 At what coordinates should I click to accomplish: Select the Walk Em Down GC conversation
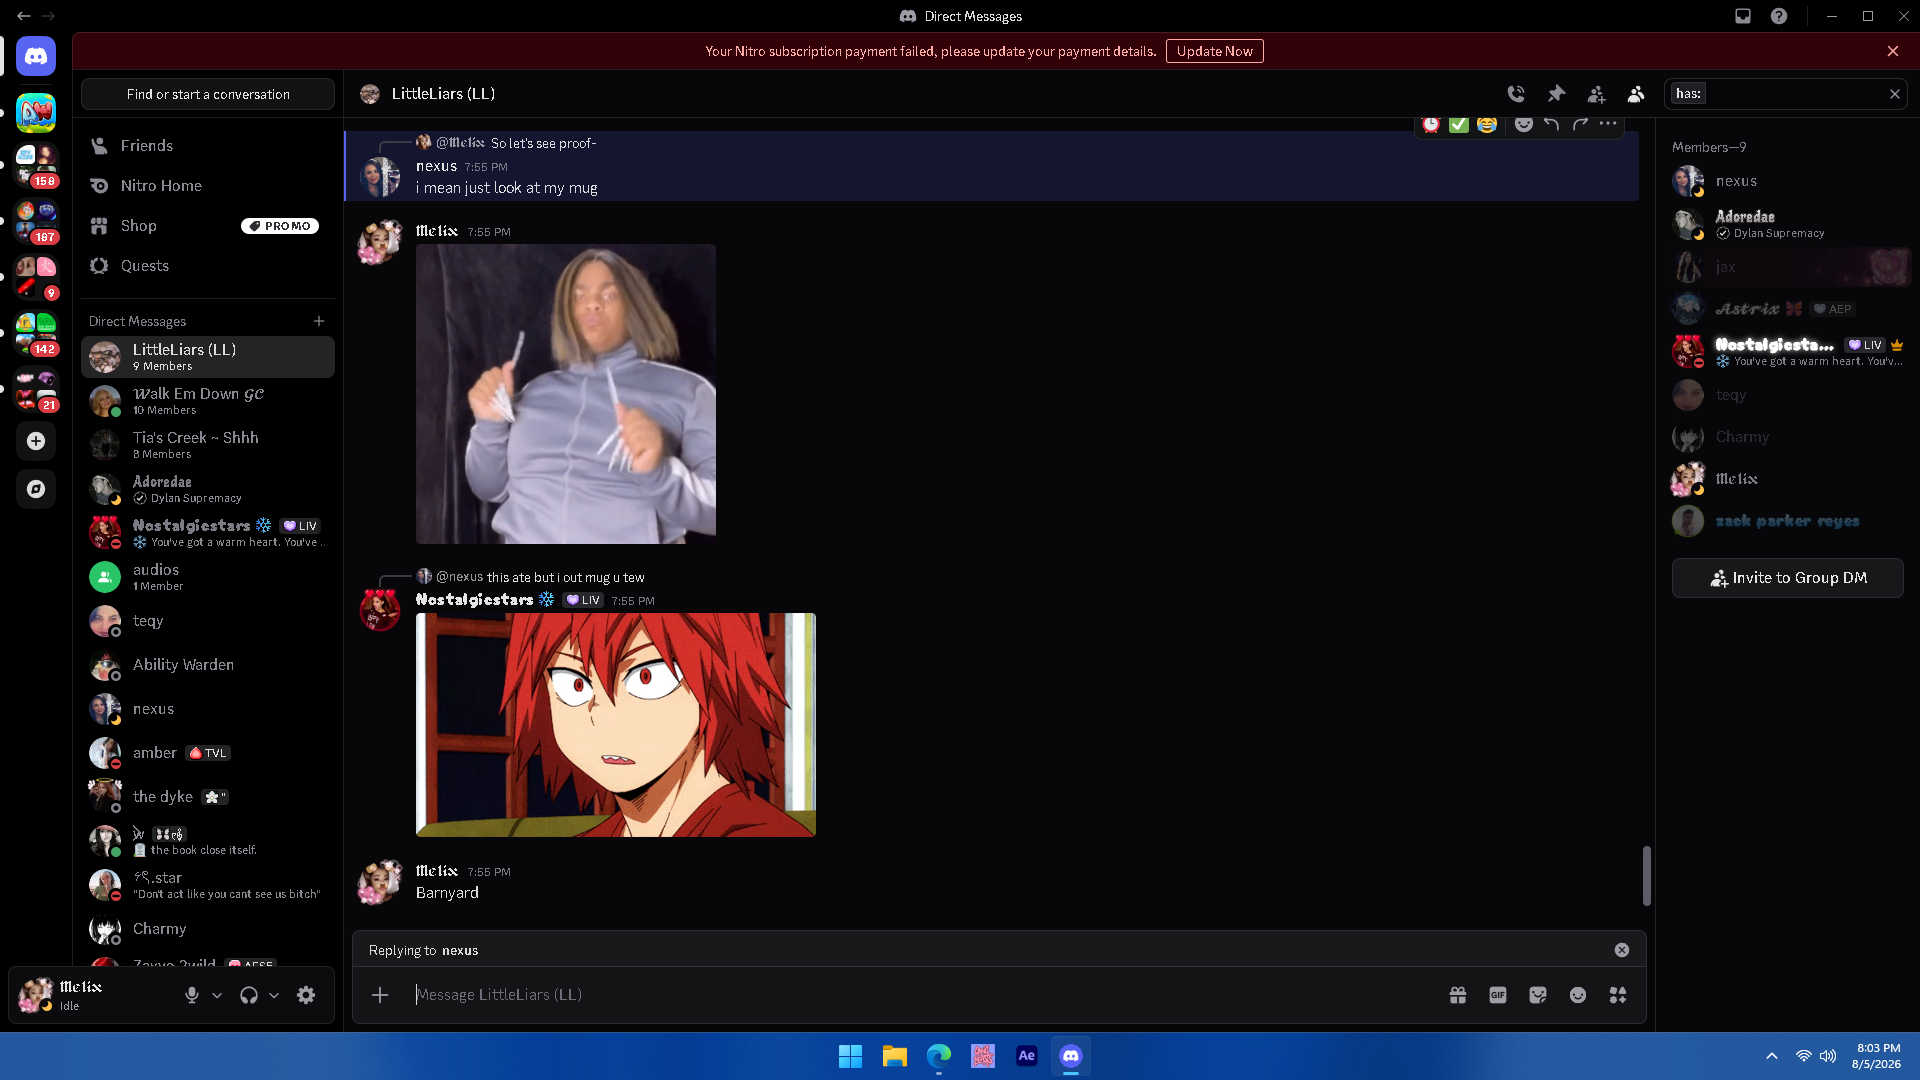[208, 401]
